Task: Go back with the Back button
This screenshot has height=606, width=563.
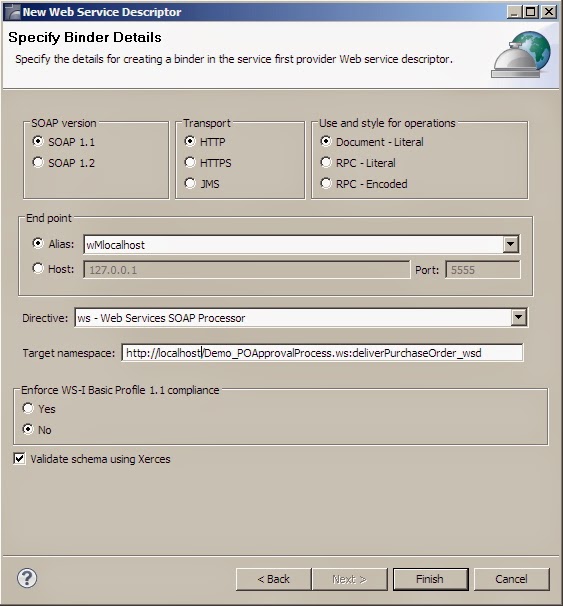Action: coord(273,579)
